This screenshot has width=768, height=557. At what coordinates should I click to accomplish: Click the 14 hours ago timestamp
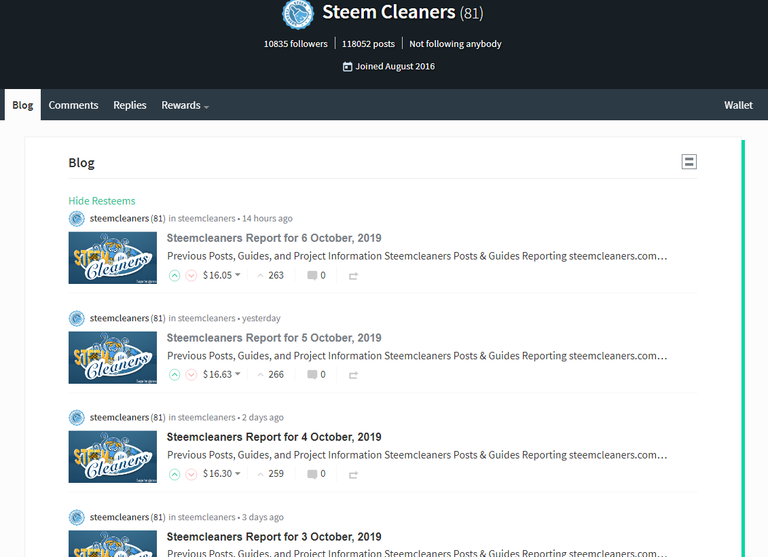click(x=267, y=218)
